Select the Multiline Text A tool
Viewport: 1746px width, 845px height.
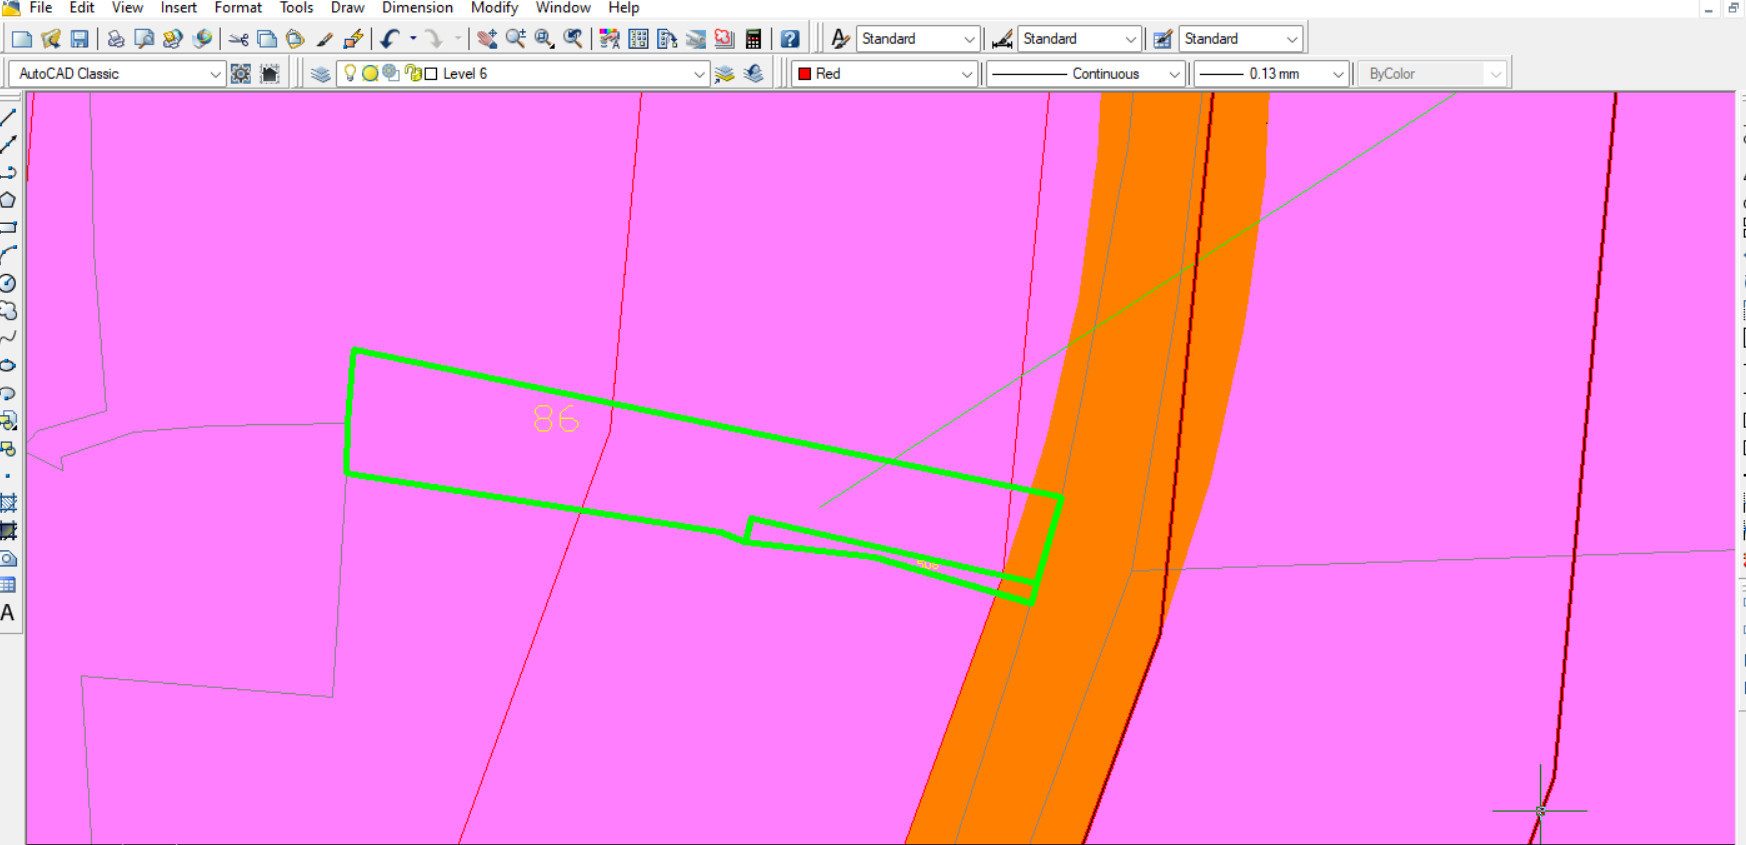(x=8, y=613)
